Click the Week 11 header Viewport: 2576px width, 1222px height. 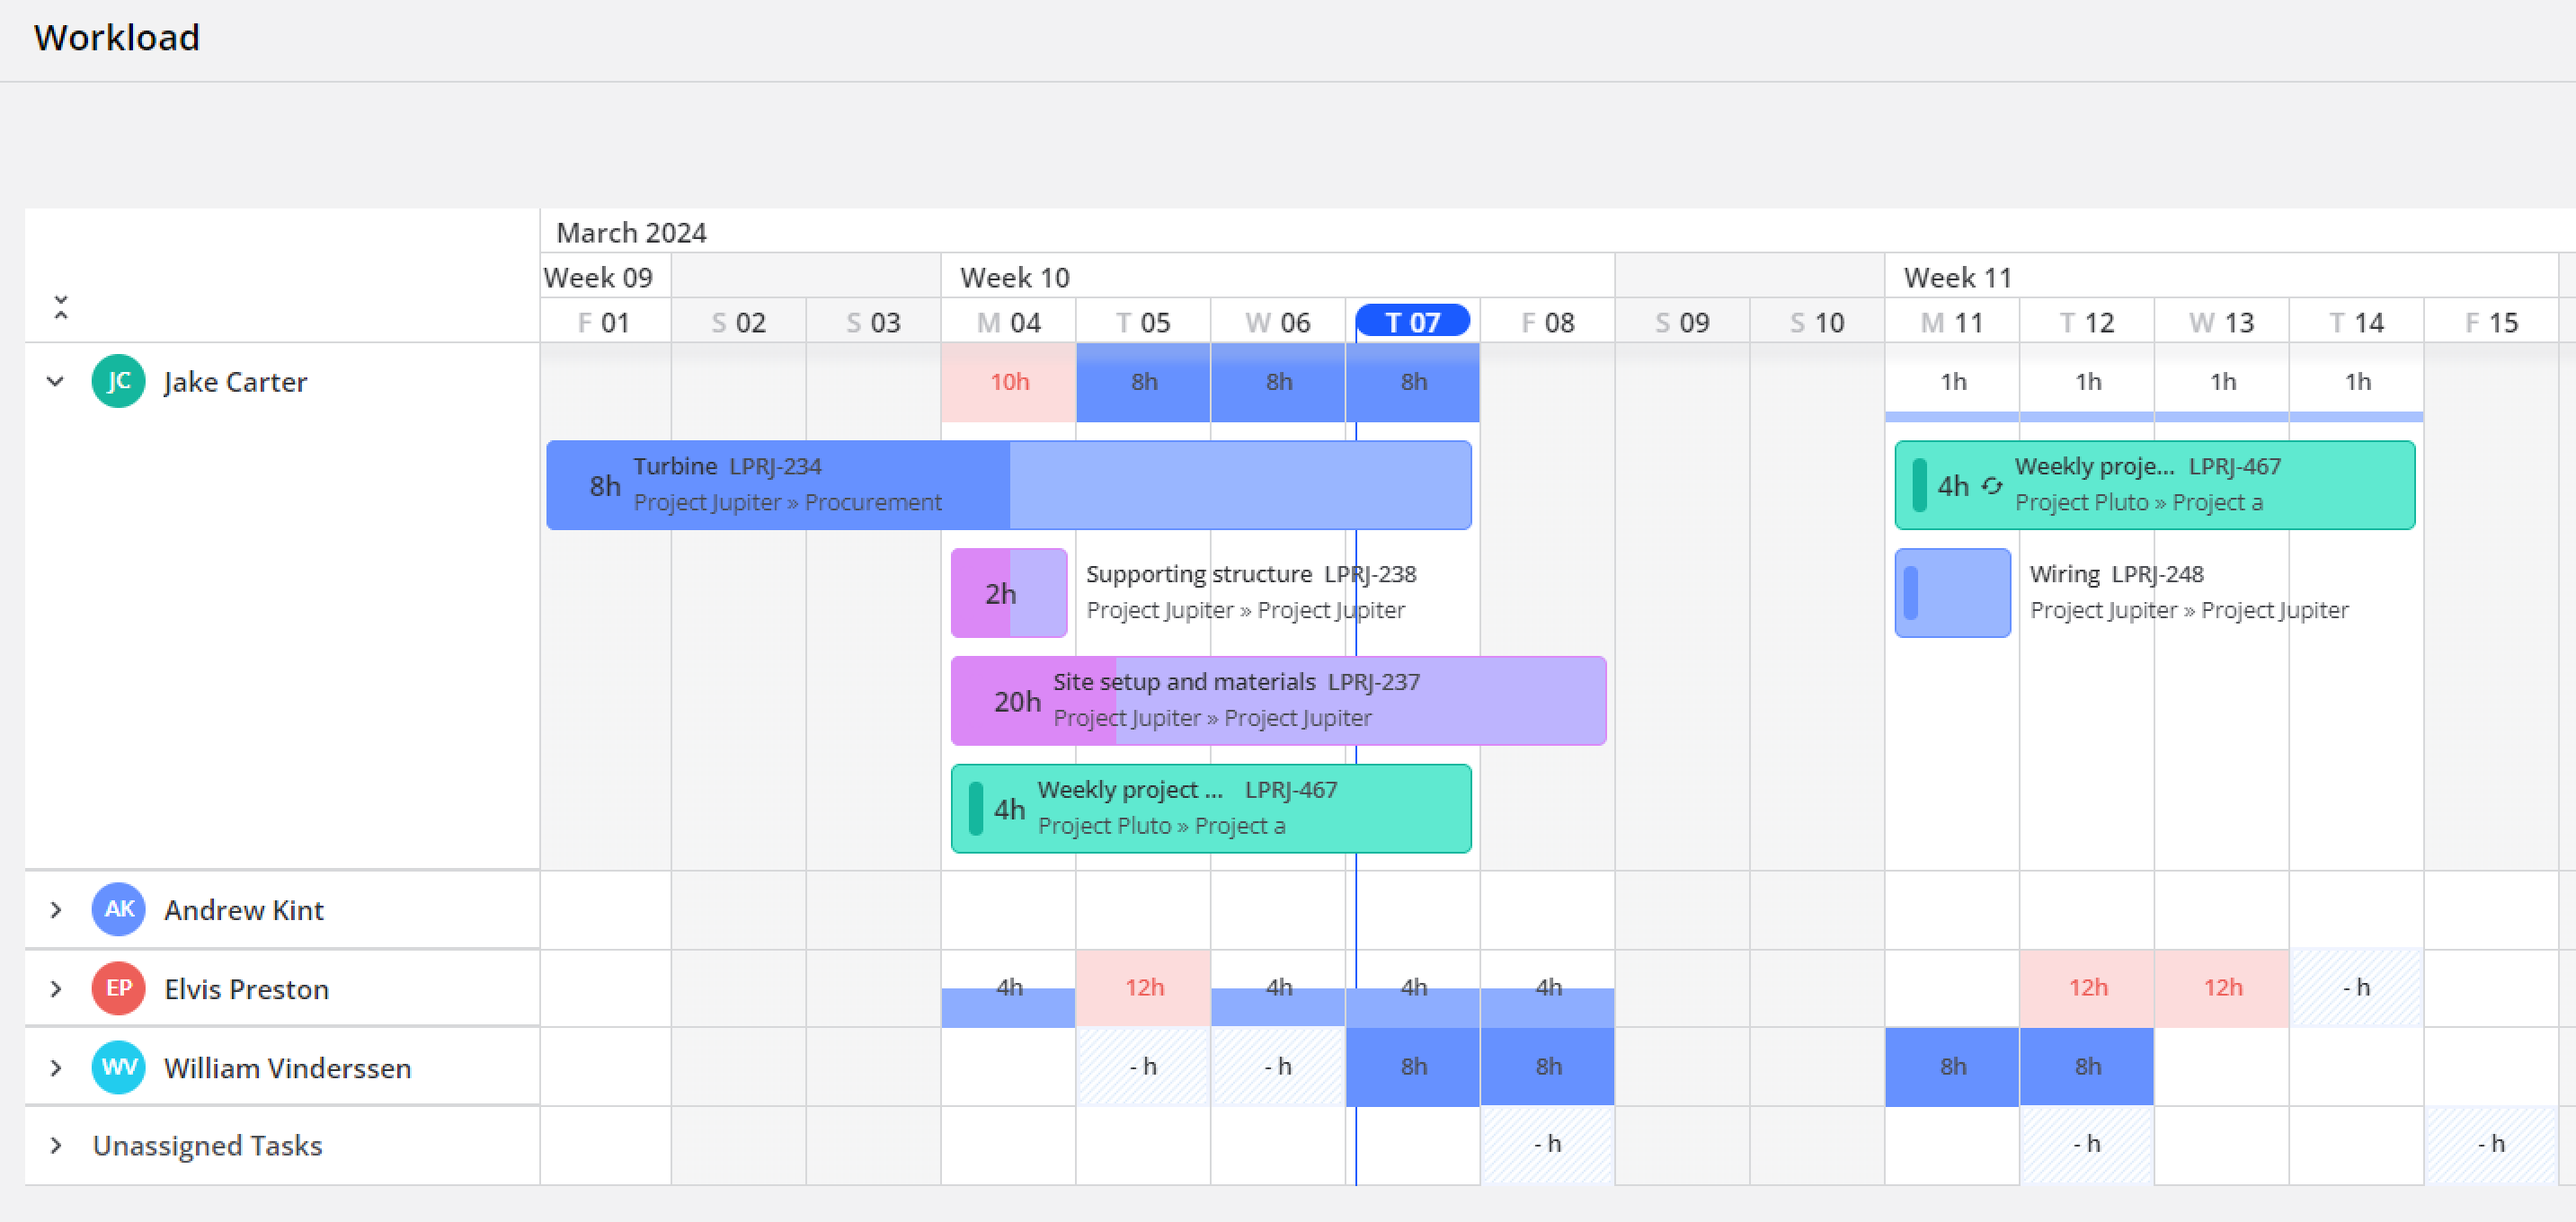pyautogui.click(x=1957, y=277)
